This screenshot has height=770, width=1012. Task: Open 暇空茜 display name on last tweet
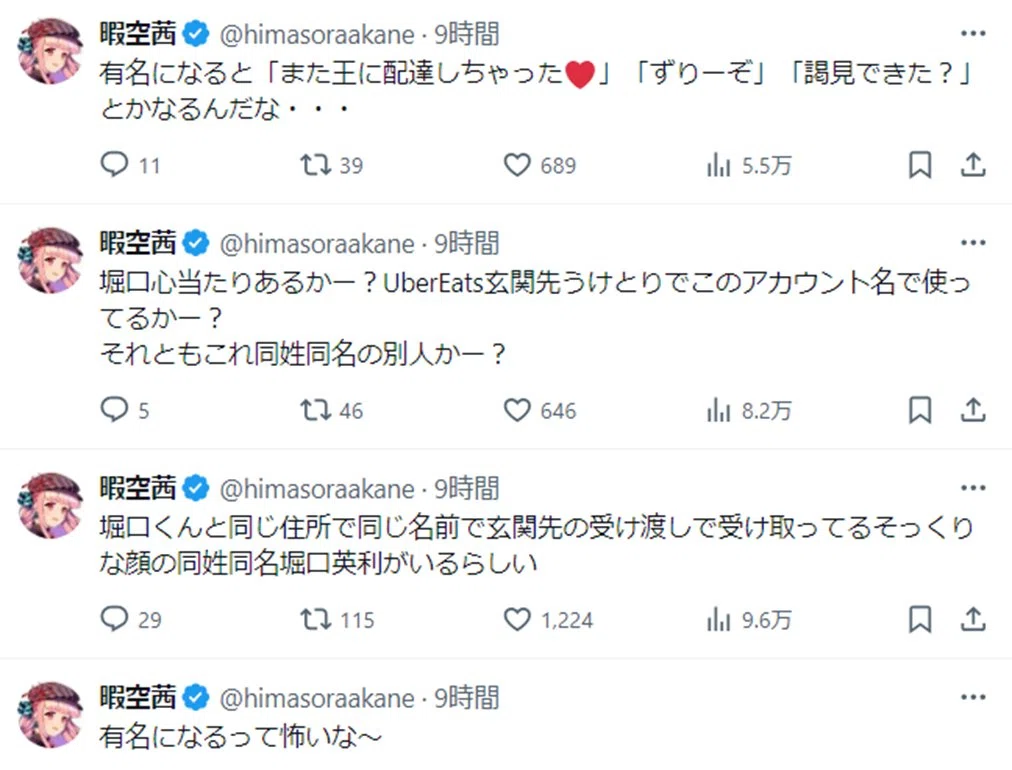pos(137,698)
